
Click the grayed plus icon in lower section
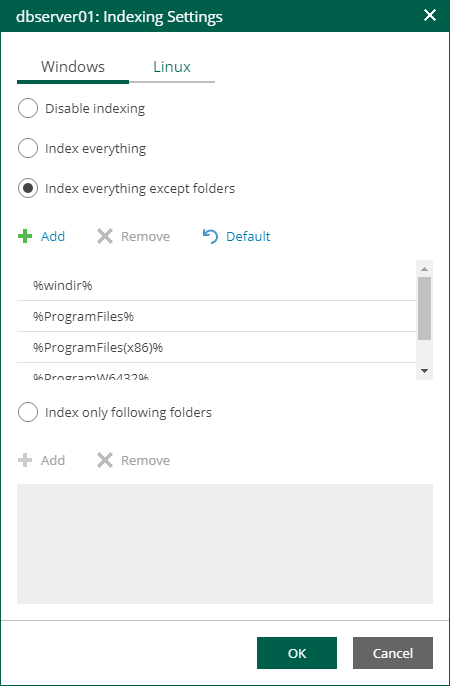[25, 460]
